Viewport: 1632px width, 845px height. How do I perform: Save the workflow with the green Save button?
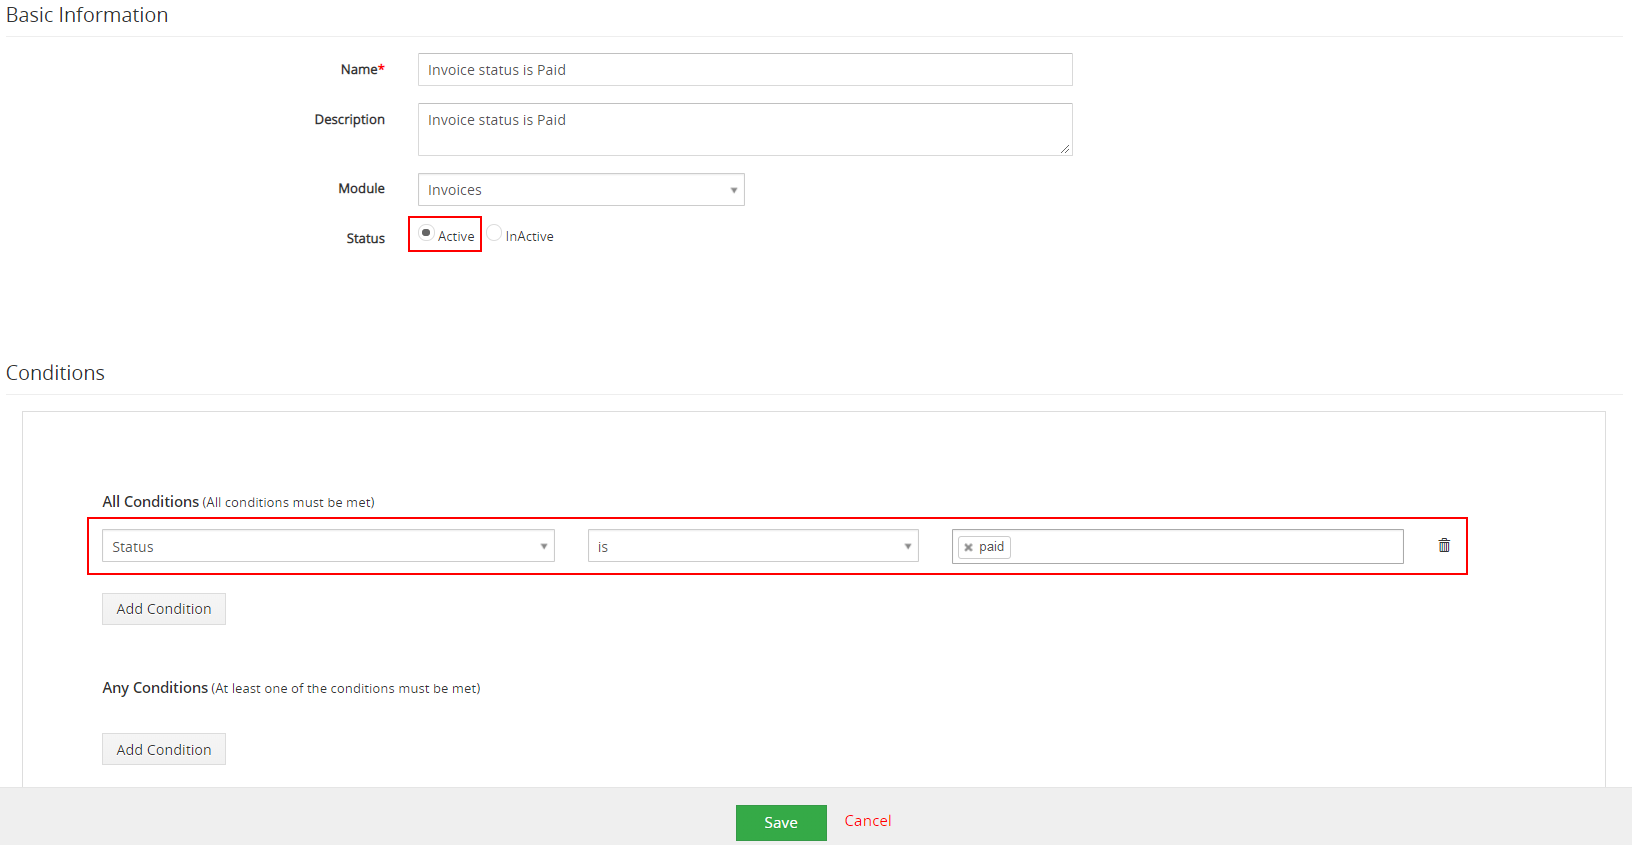pos(781,822)
